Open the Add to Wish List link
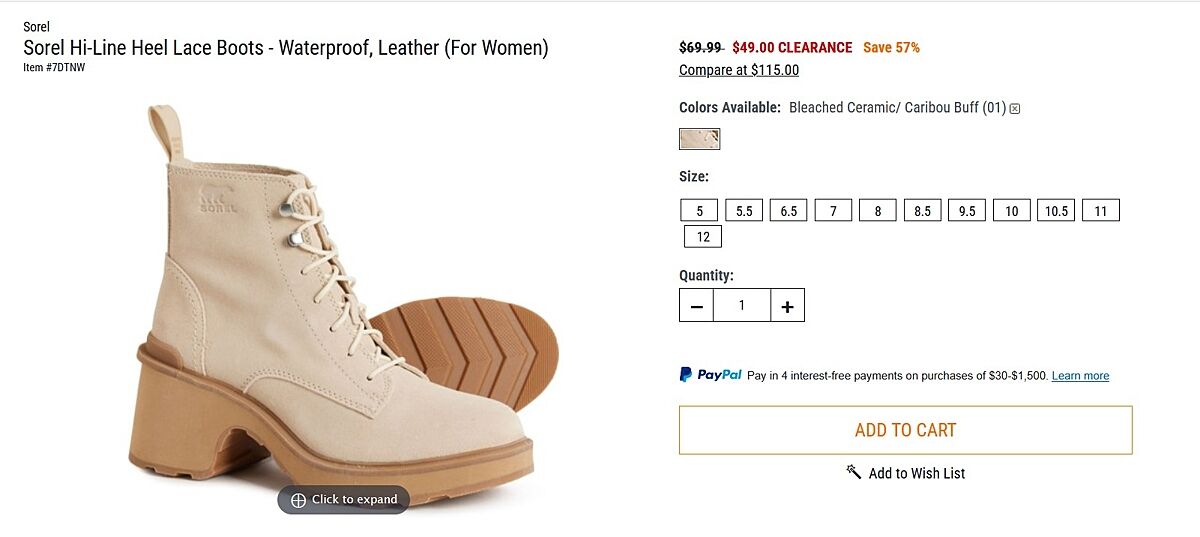This screenshot has width=1200, height=537. click(916, 473)
